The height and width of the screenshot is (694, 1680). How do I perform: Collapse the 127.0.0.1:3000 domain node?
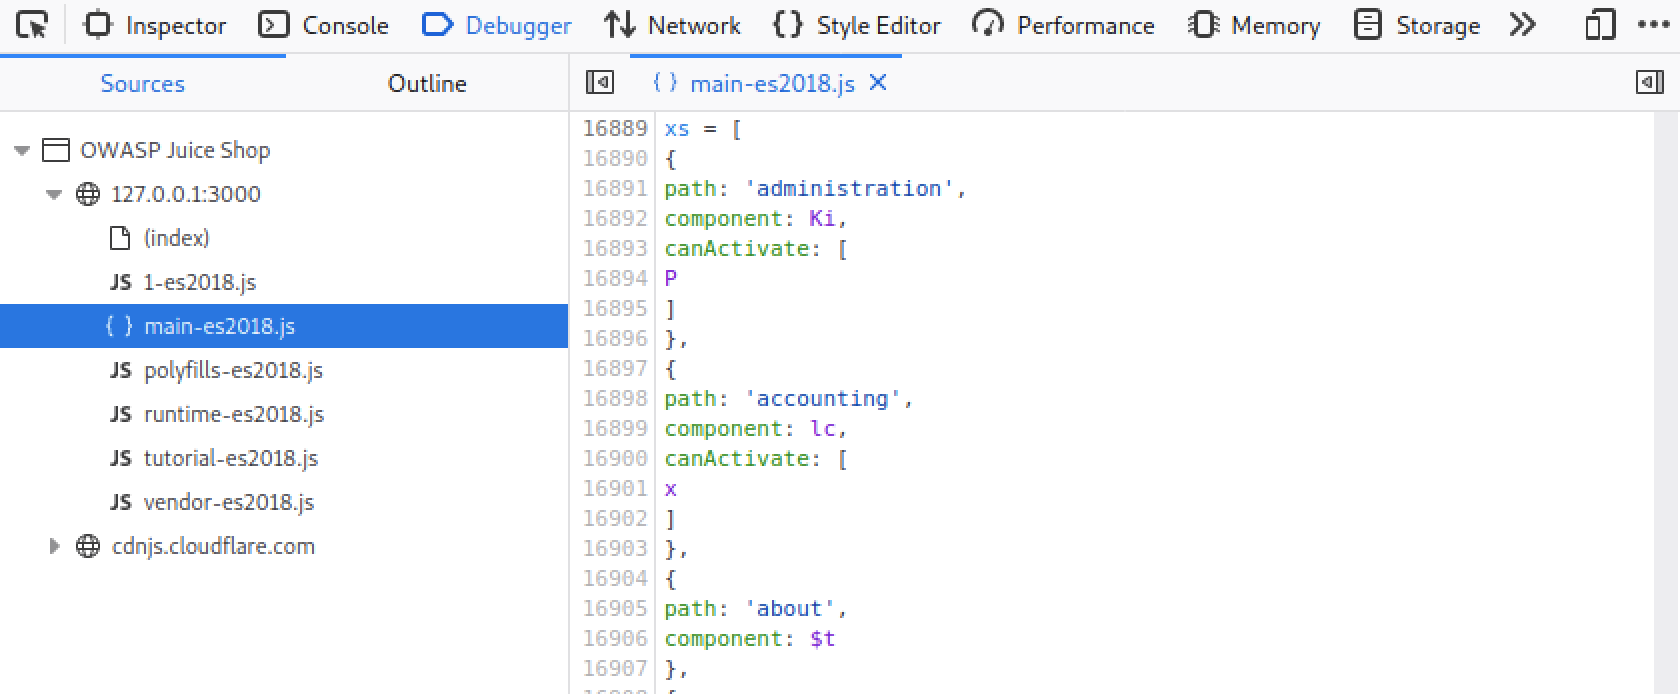[54, 195]
